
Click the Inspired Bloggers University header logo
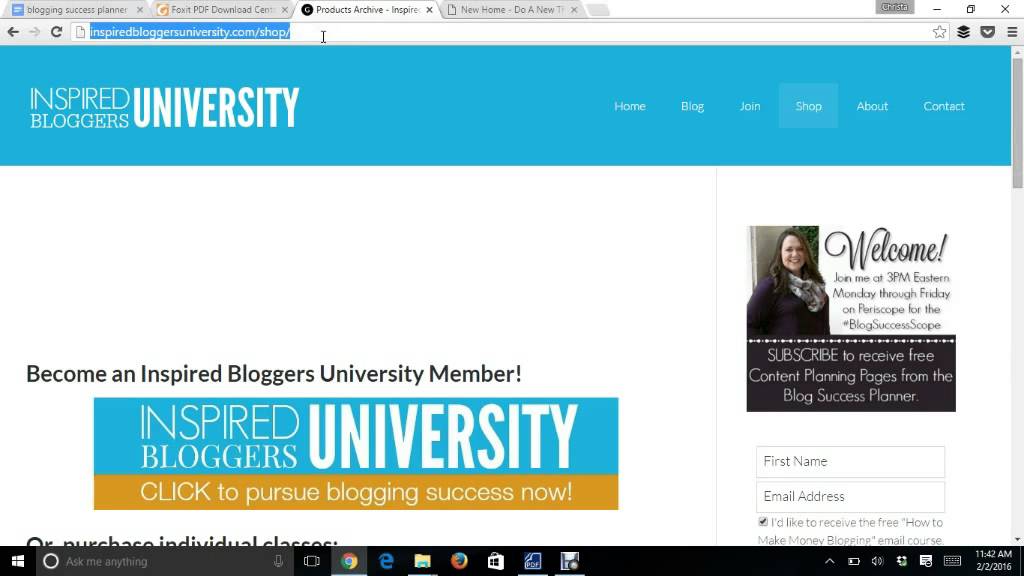click(165, 107)
